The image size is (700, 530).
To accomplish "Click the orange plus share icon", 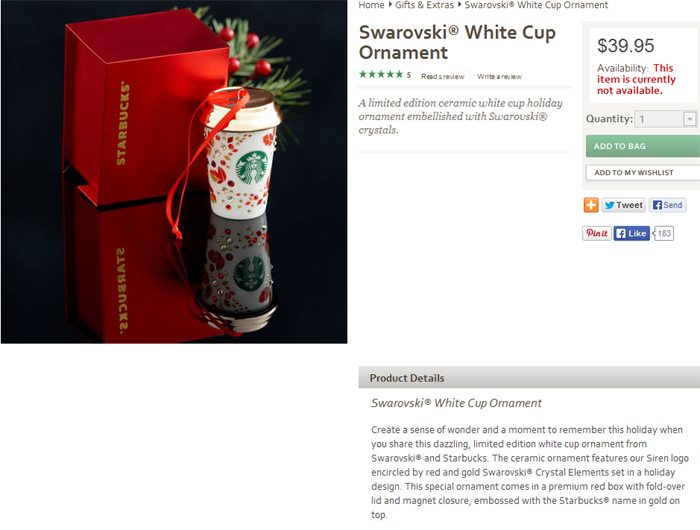I will (x=591, y=205).
